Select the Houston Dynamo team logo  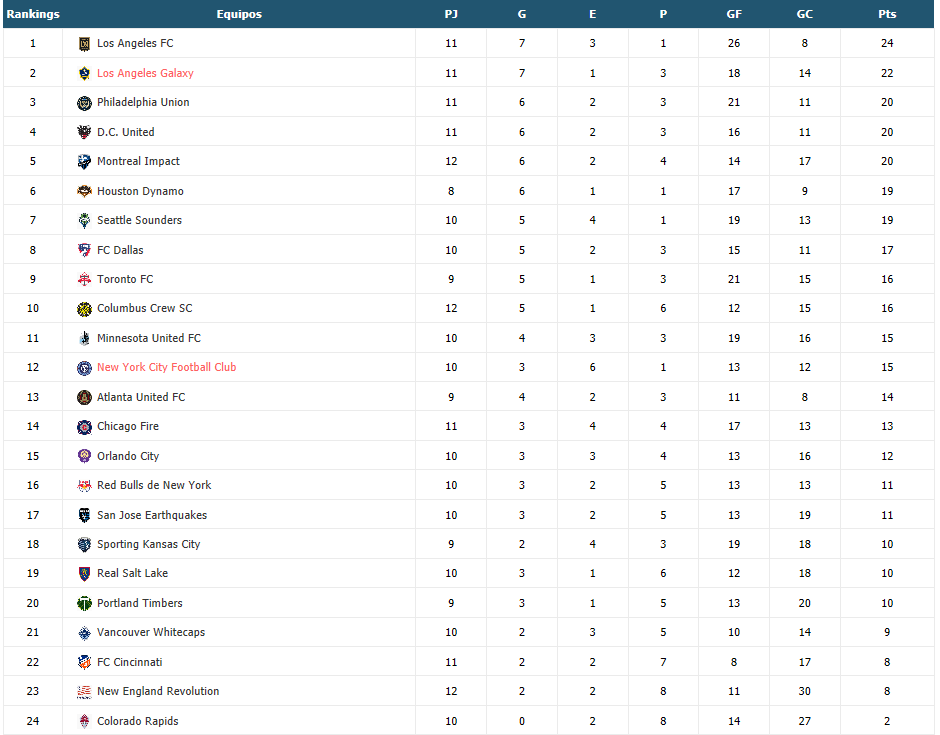tap(85, 191)
